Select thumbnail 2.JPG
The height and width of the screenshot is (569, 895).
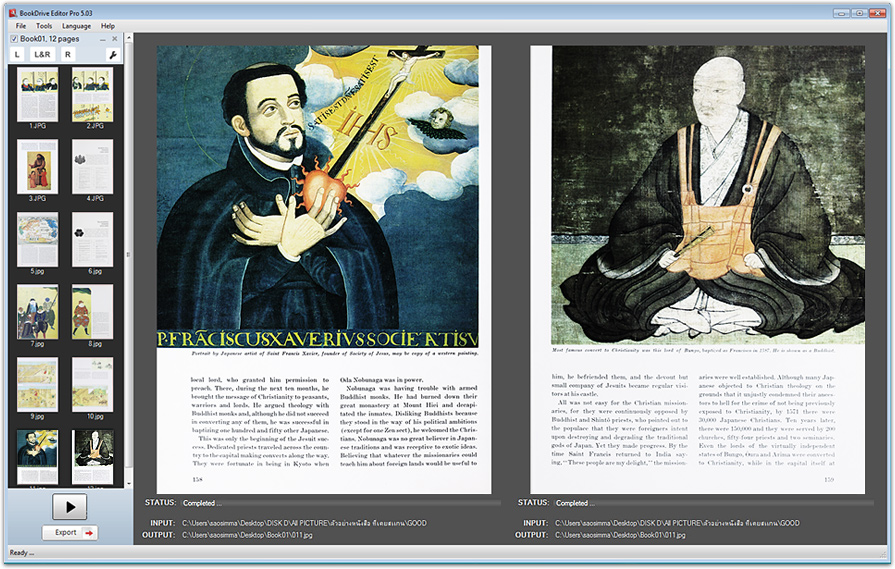pyautogui.click(x=92, y=95)
